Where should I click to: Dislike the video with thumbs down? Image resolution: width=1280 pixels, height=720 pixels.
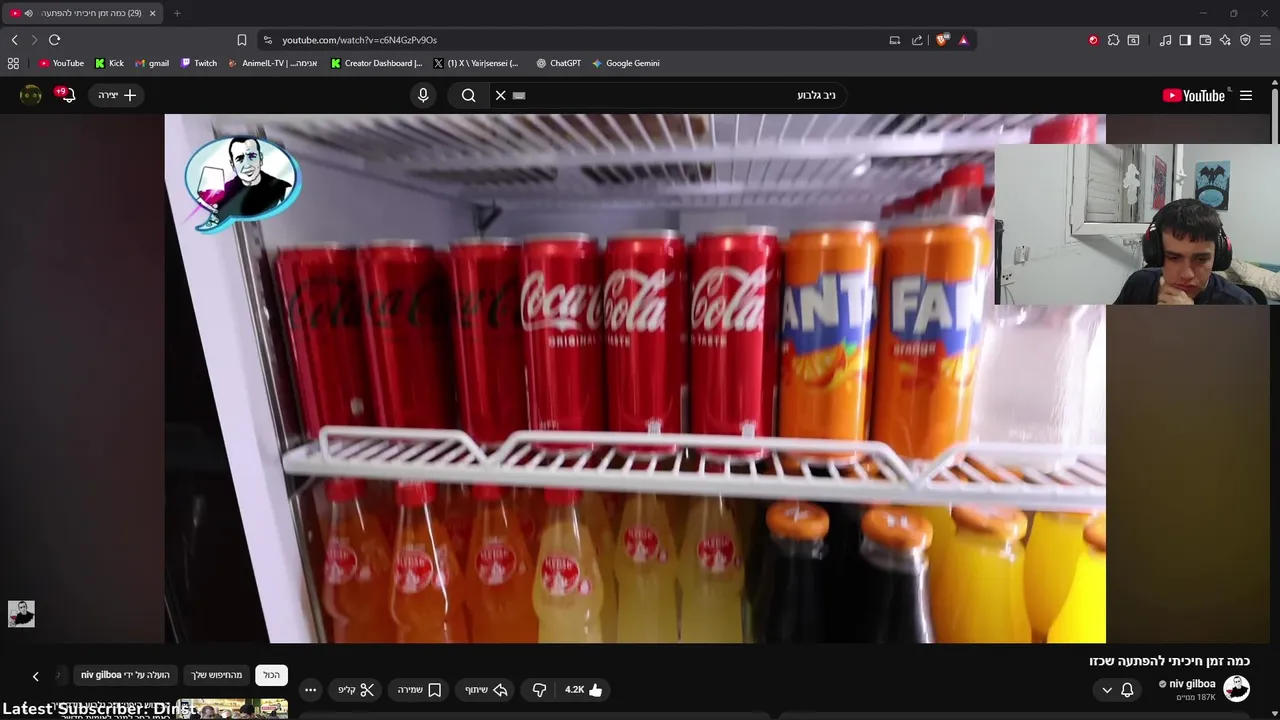pos(539,690)
